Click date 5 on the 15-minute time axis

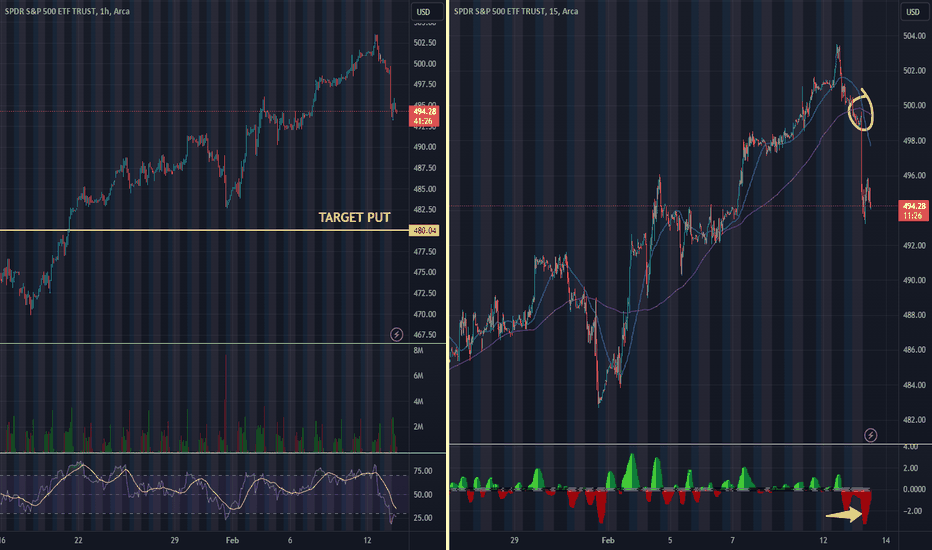670,540
